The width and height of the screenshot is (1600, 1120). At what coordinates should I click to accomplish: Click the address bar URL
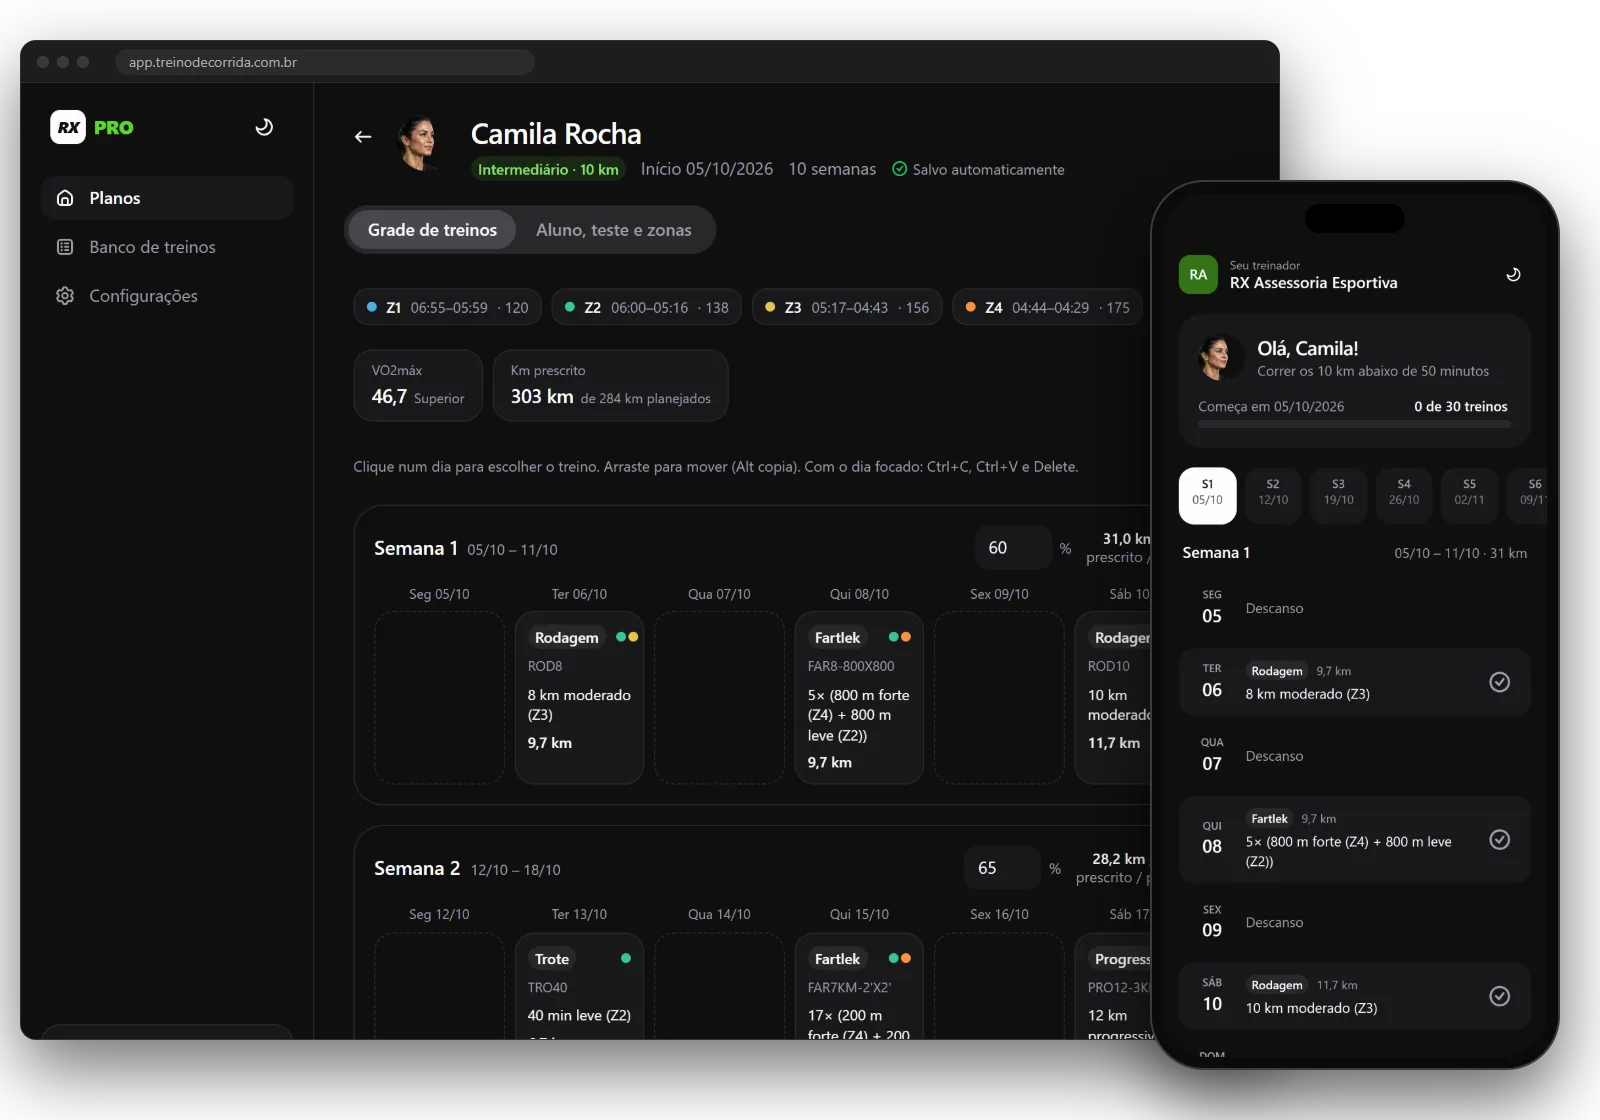point(325,62)
